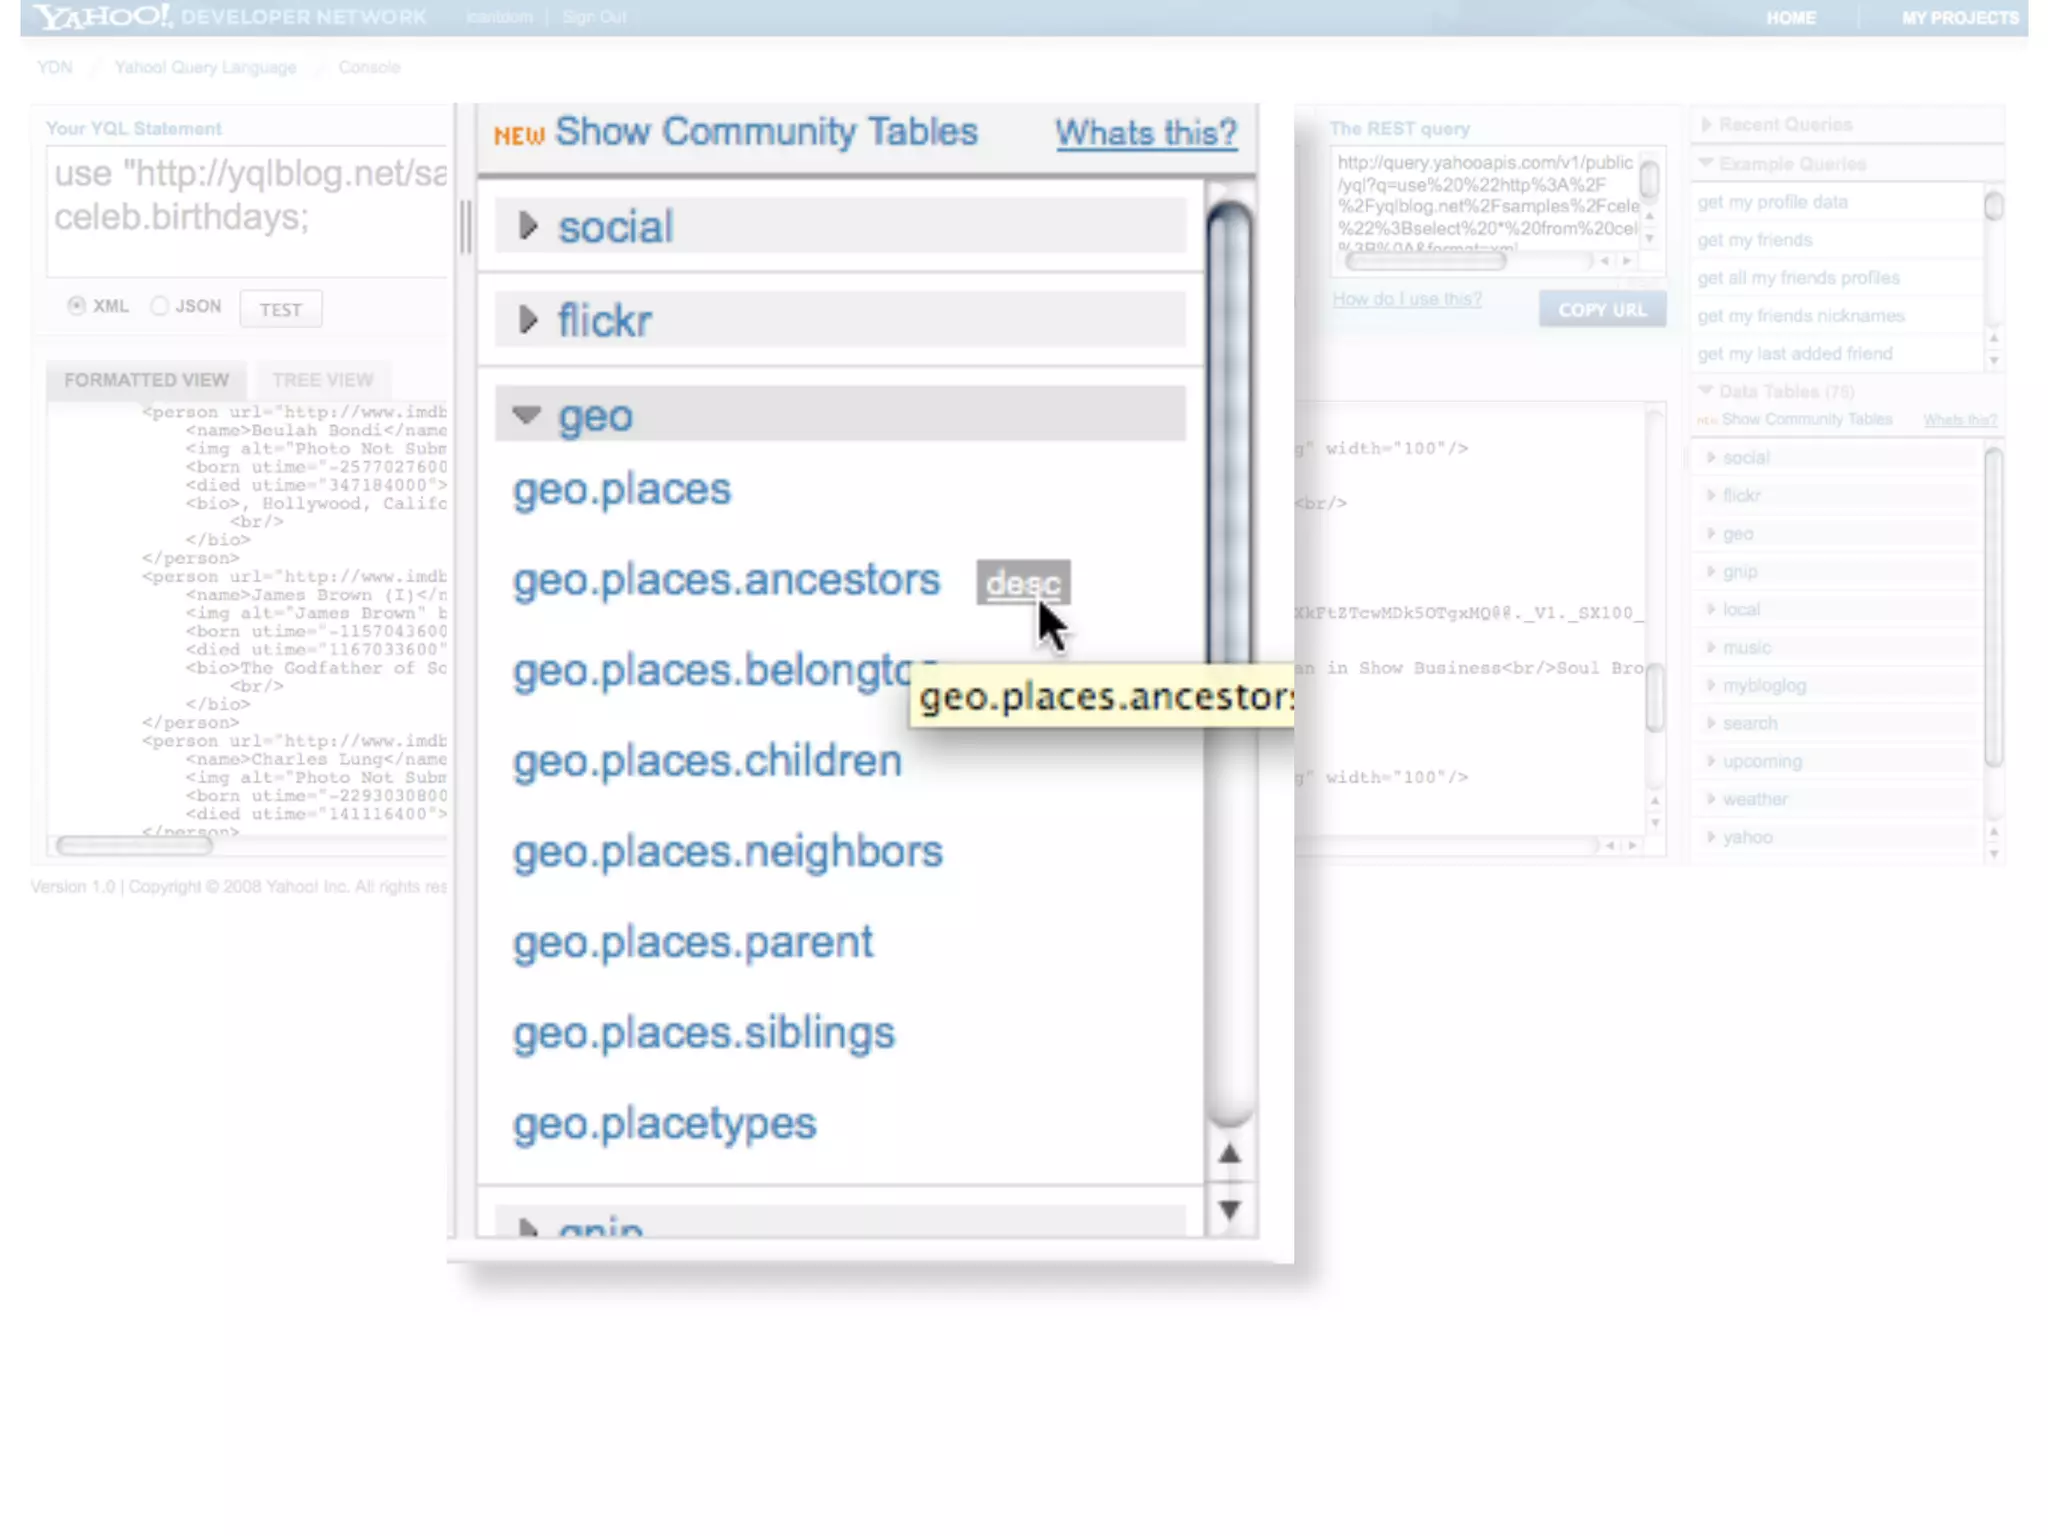
Task: Run 'get my profile data' example query
Action: coord(1773,202)
